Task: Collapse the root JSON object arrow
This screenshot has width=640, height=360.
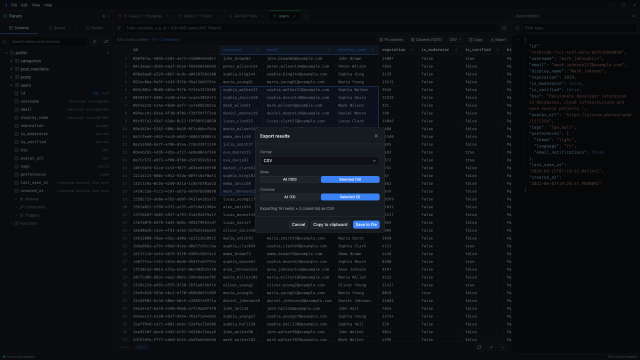Action: 518,40
